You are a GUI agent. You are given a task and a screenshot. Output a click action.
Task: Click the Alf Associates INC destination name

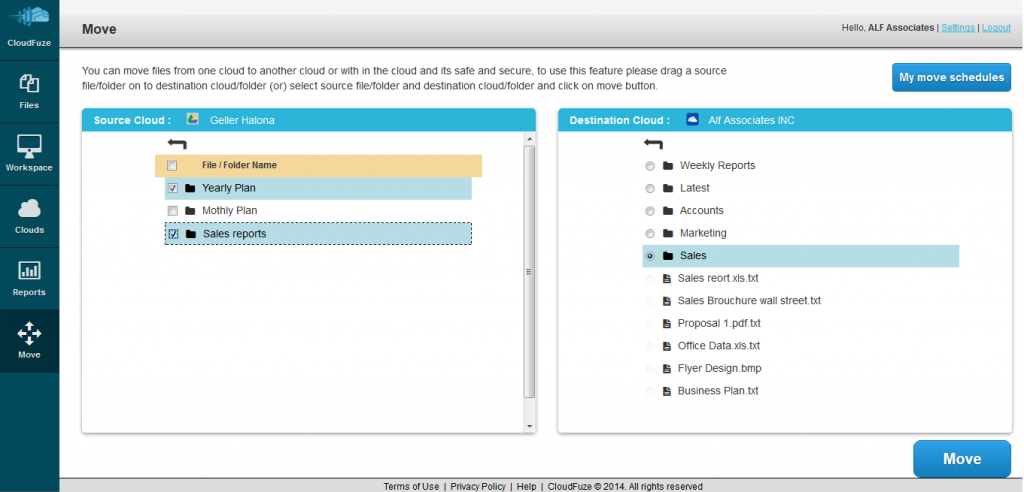click(x=751, y=120)
